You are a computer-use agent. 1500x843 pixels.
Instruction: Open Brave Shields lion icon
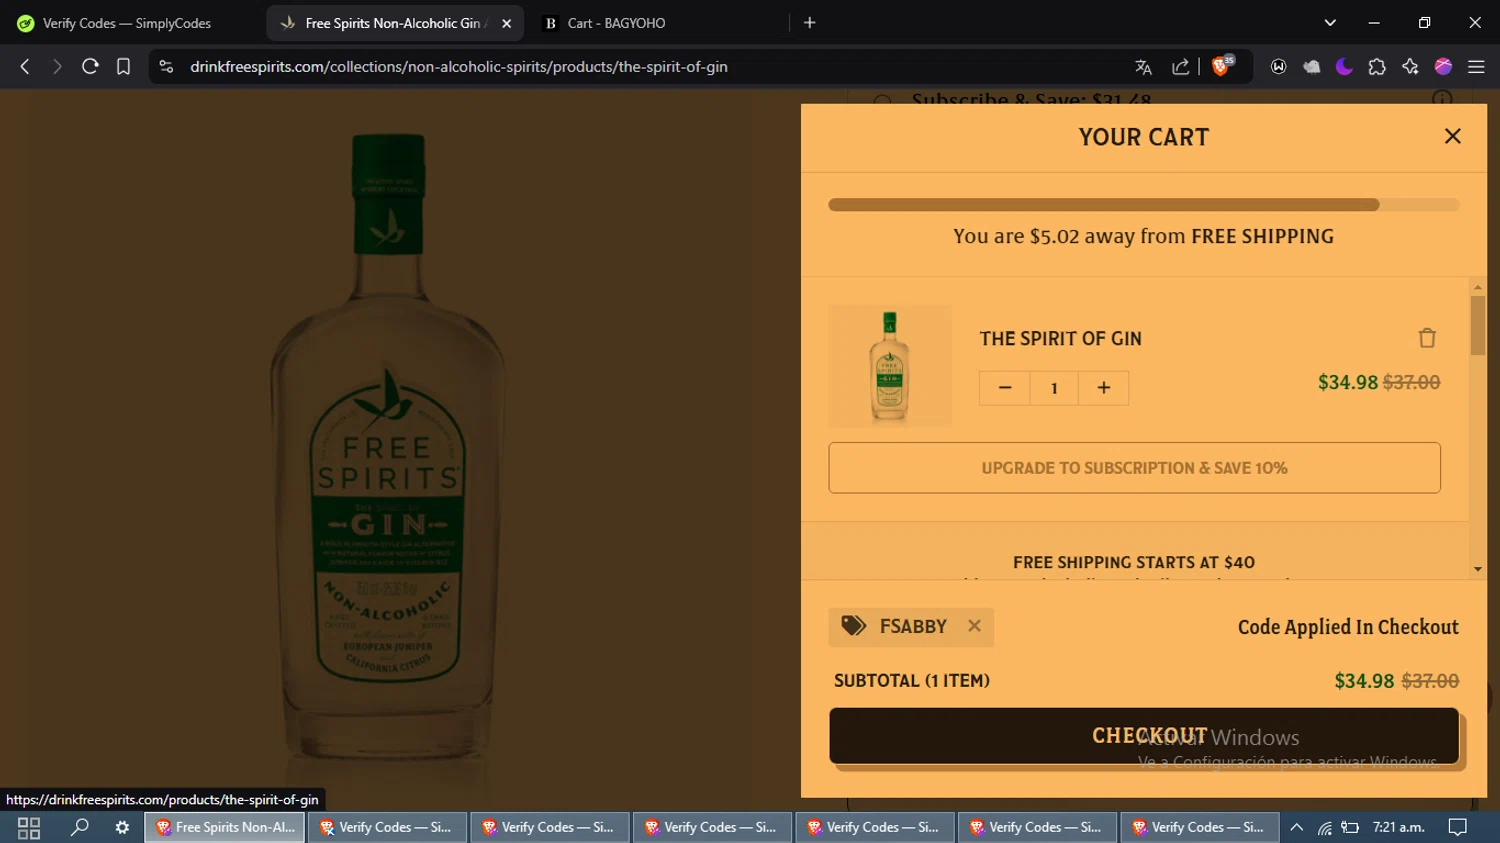point(1222,66)
